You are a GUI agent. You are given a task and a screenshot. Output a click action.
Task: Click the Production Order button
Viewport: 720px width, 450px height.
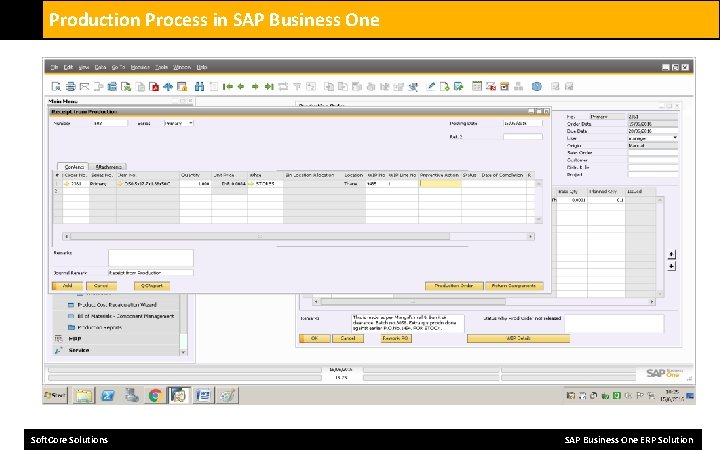coord(454,286)
